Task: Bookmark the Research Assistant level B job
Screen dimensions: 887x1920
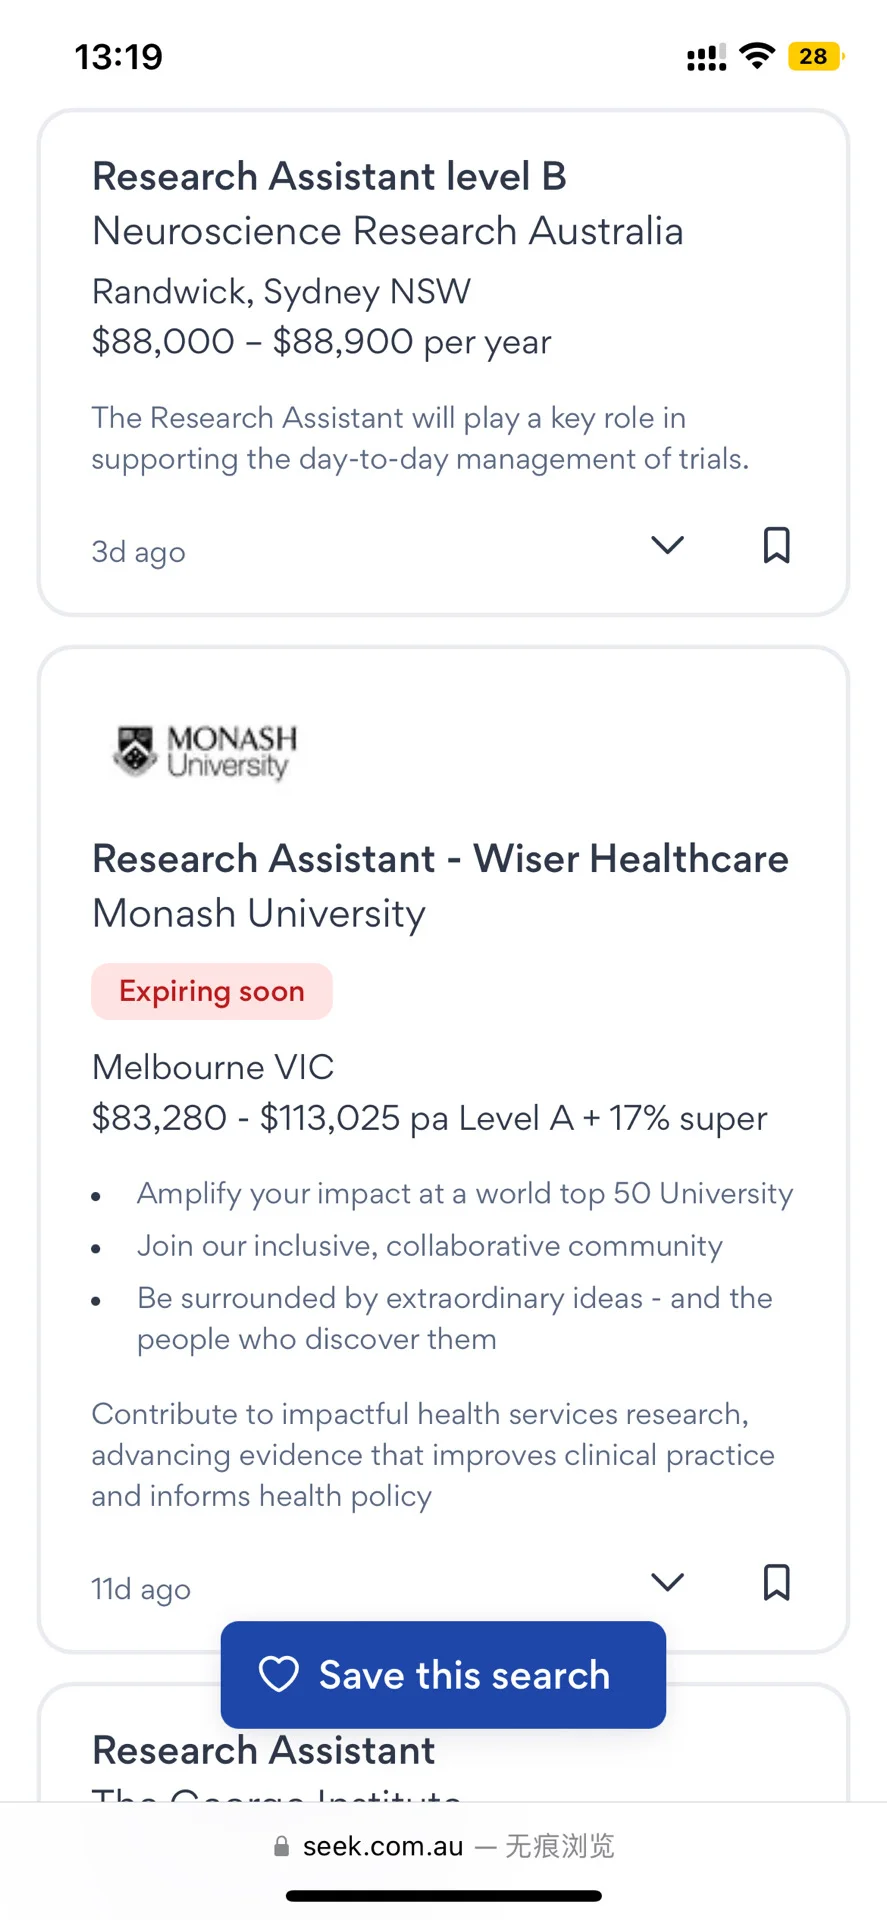Action: click(x=777, y=545)
